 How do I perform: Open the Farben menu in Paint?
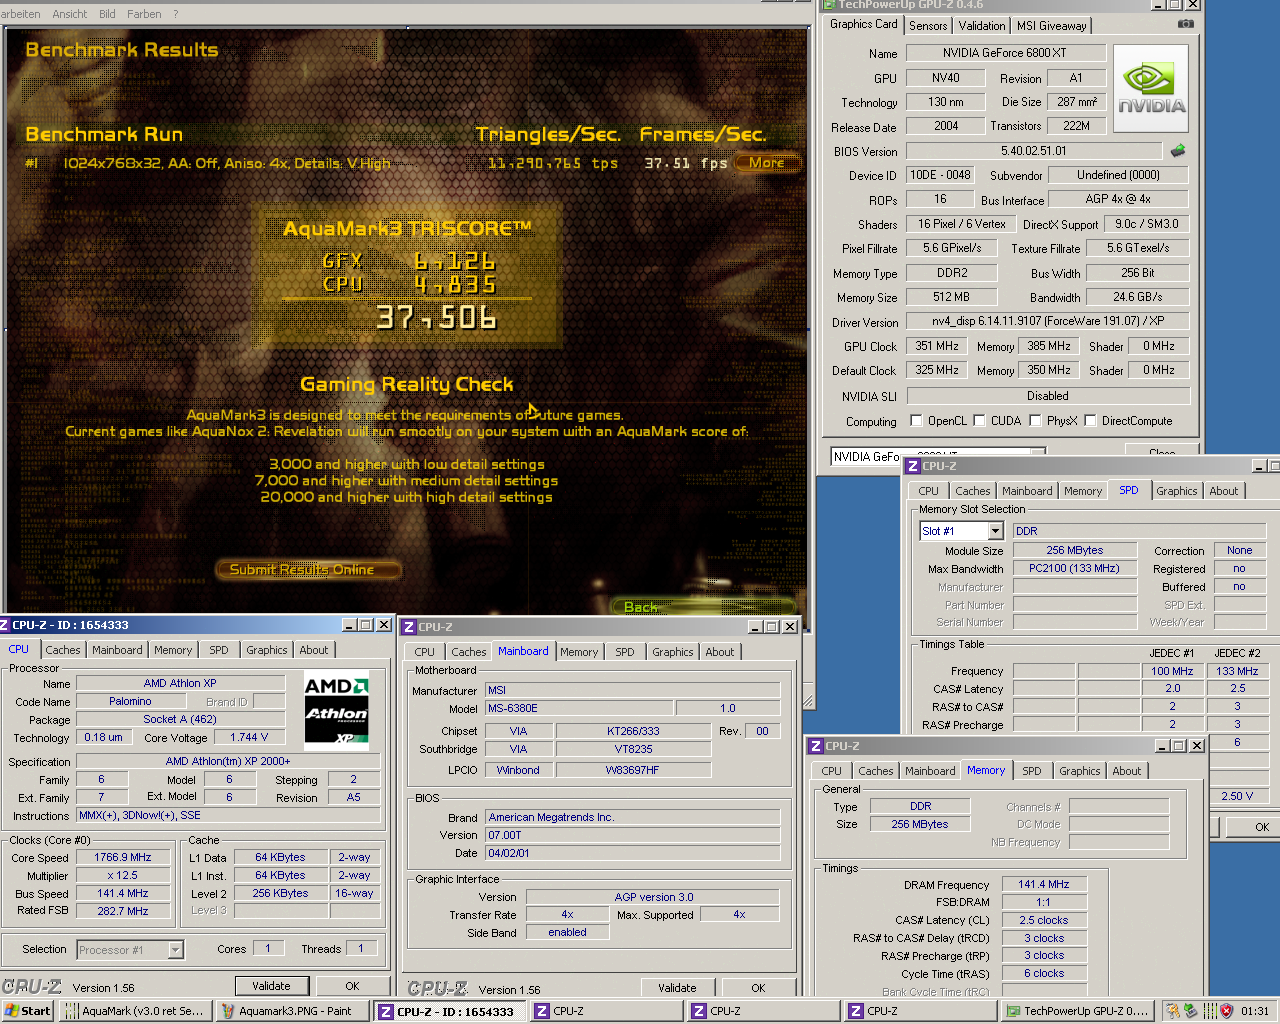click(144, 14)
